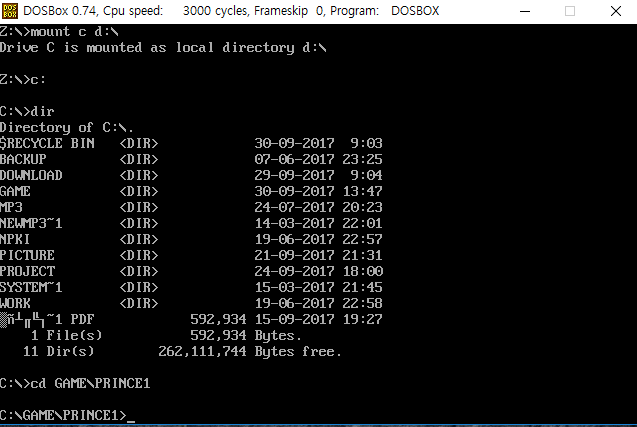The width and height of the screenshot is (637, 427).
Task: Click the 'Z:\>c:' command line
Action: tap(23, 80)
